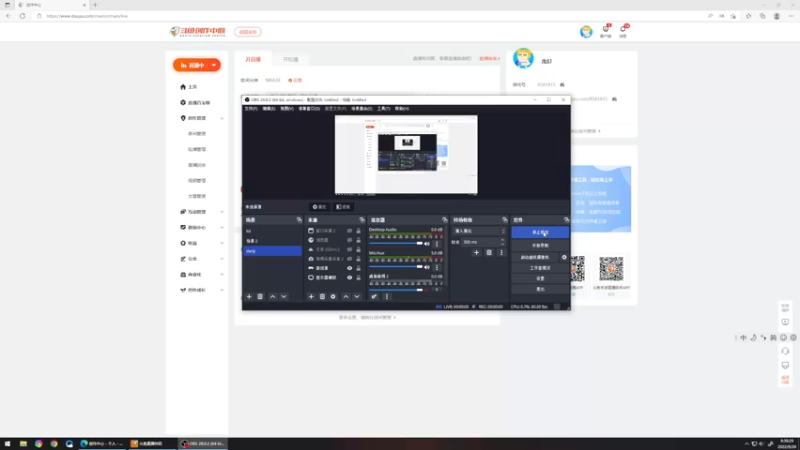800x450 pixels.
Task: Undock the Audio Mixer panel with float icon
Action: pyautogui.click(x=444, y=220)
